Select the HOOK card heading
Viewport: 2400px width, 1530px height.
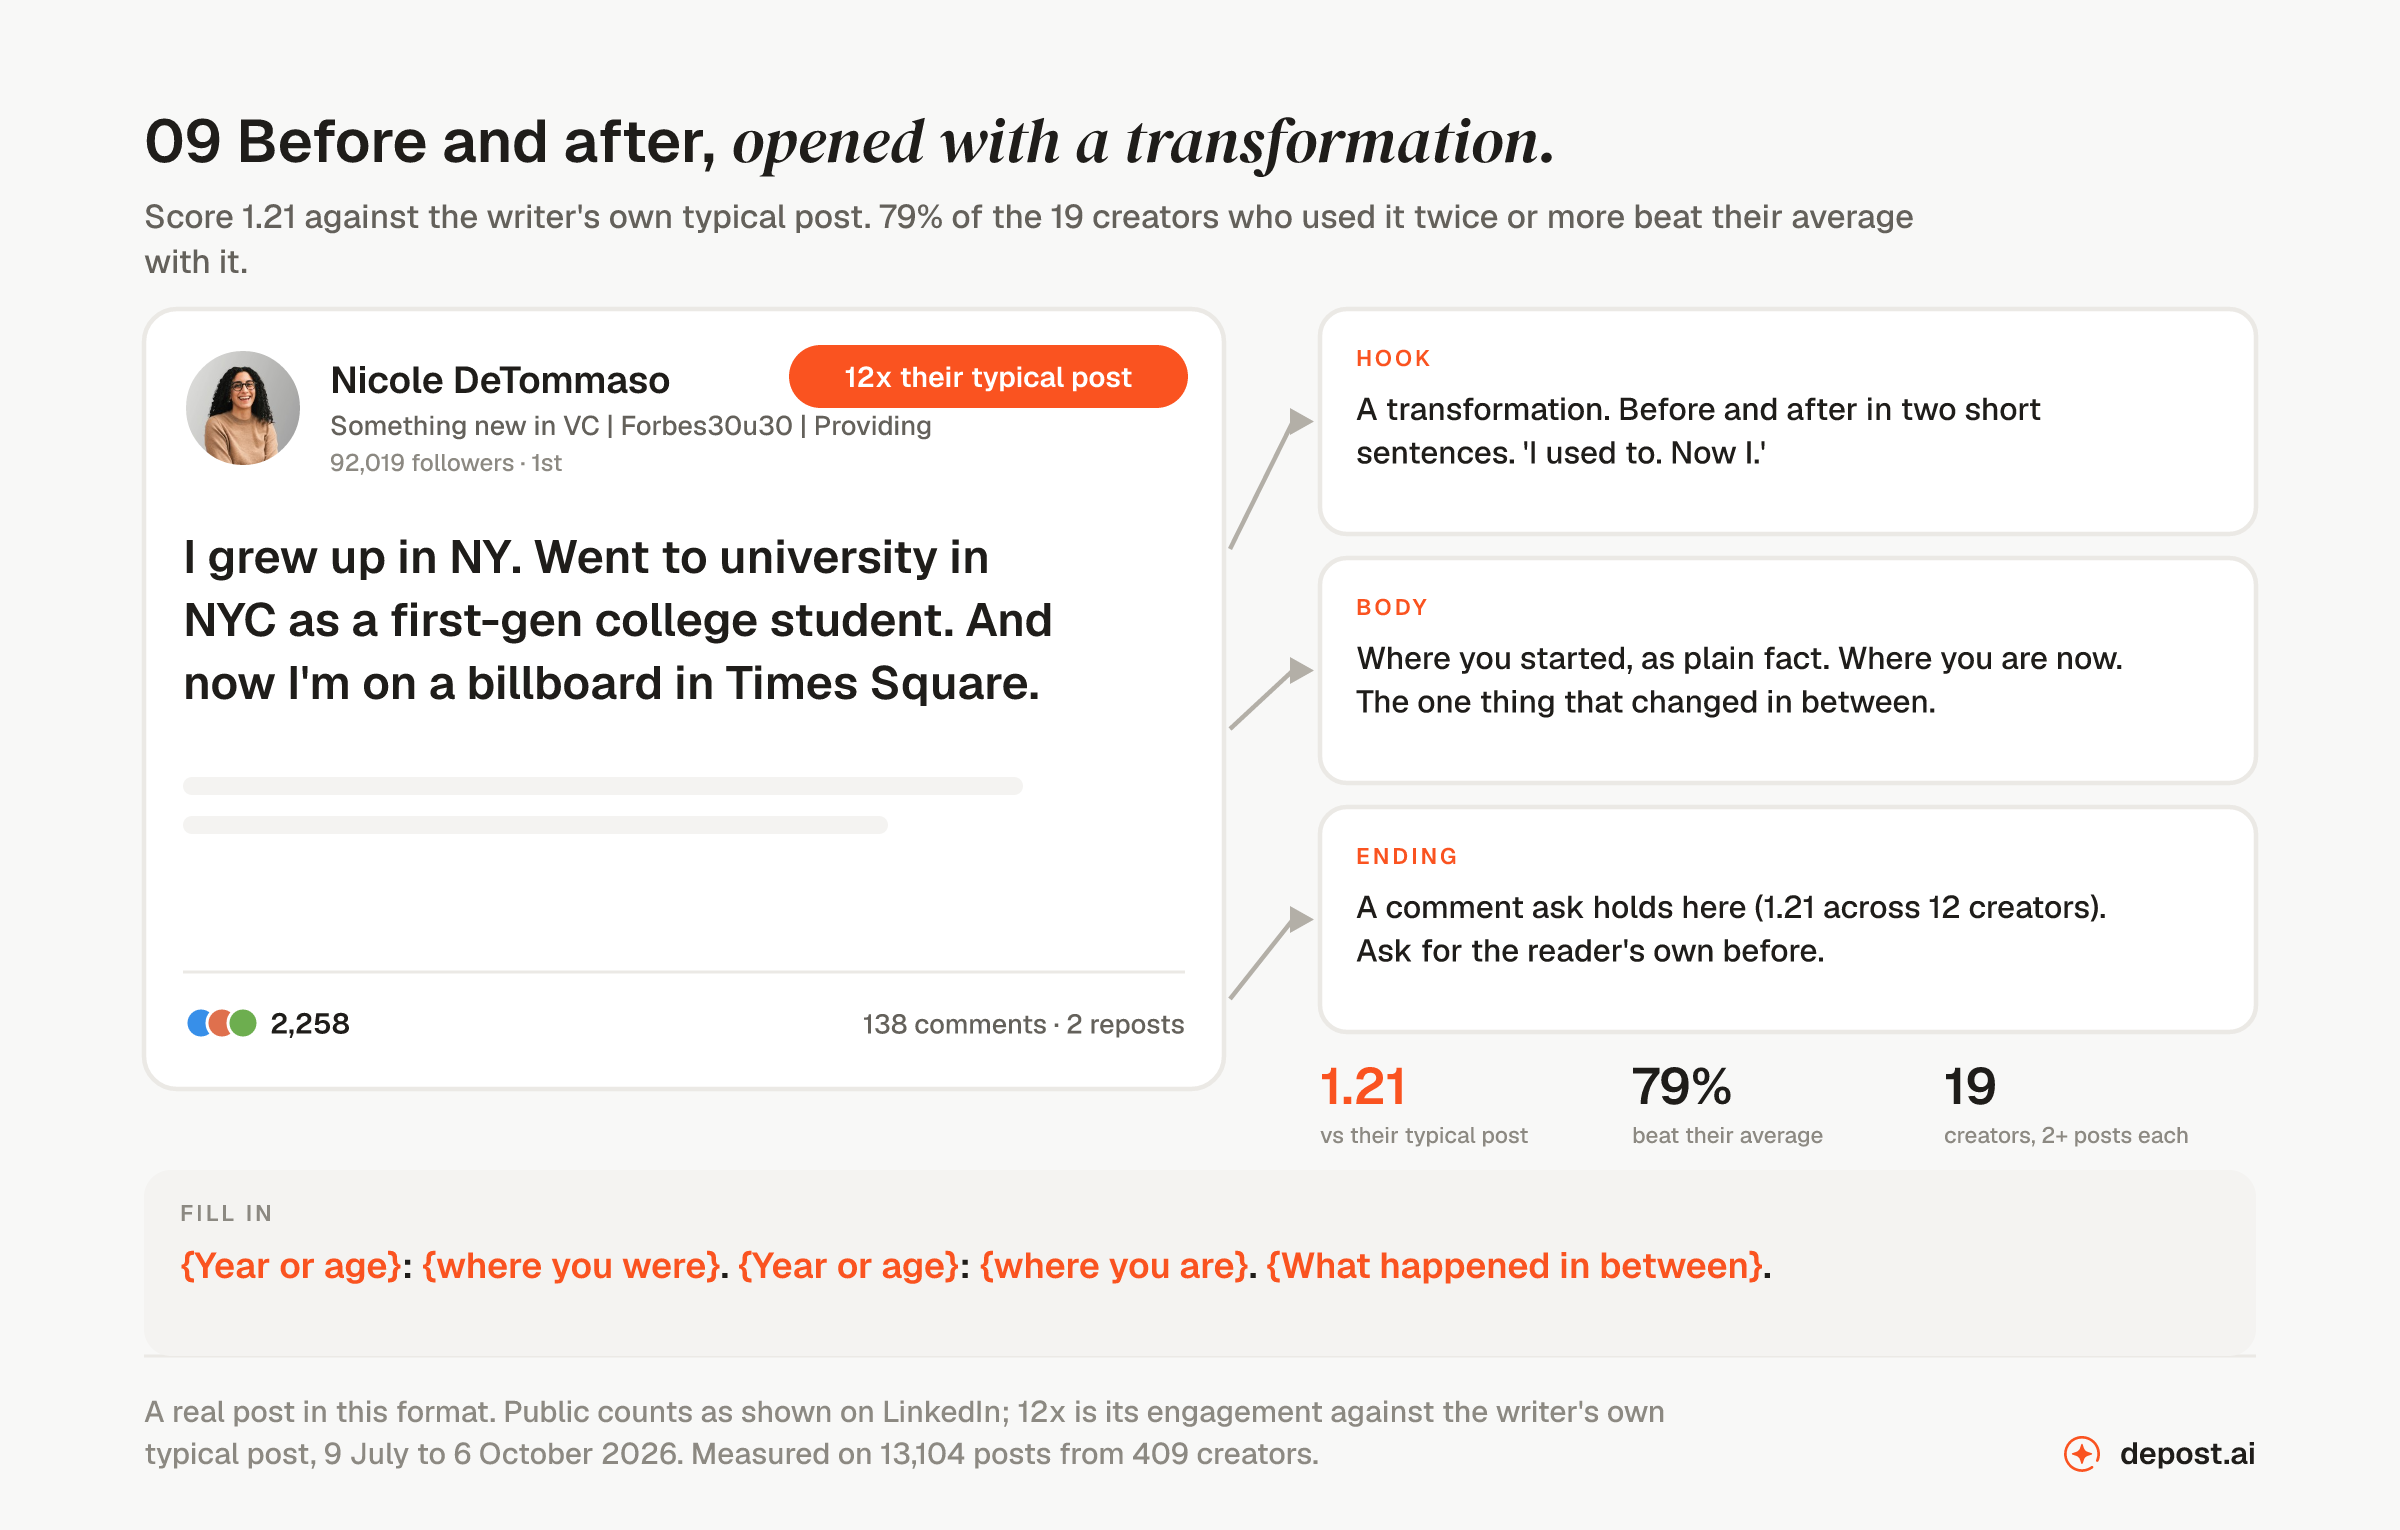(x=1393, y=358)
